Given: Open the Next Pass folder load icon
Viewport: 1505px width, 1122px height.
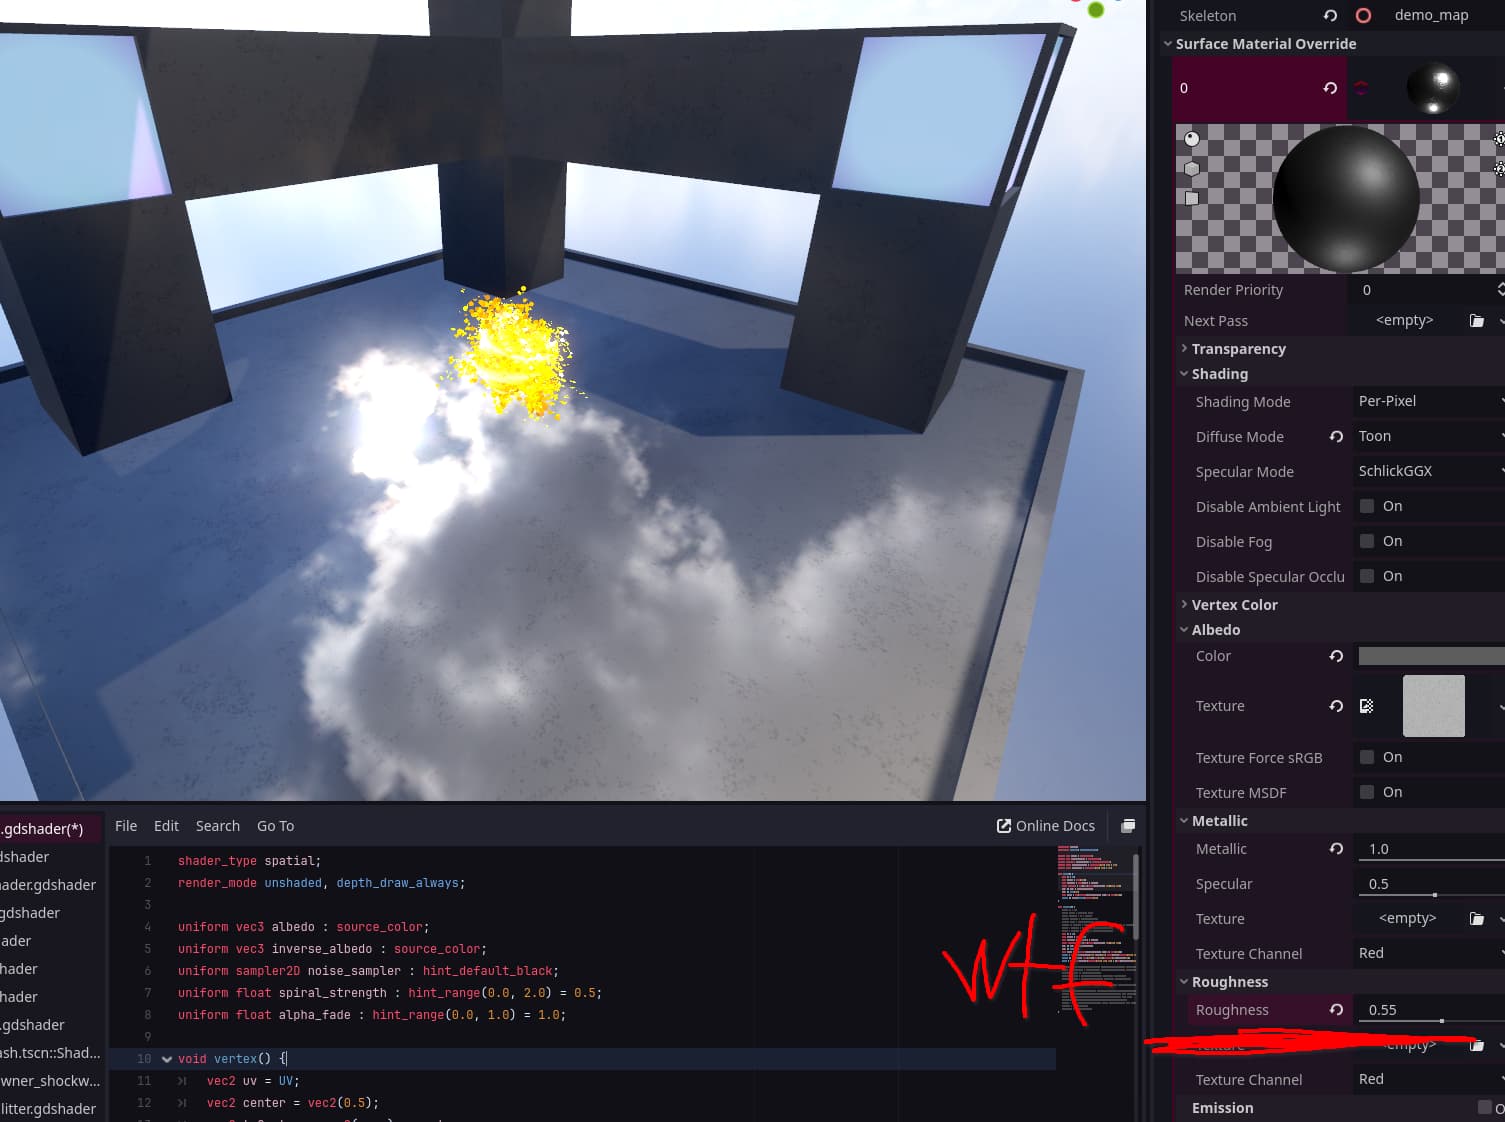Looking at the screenshot, I should pyautogui.click(x=1476, y=321).
